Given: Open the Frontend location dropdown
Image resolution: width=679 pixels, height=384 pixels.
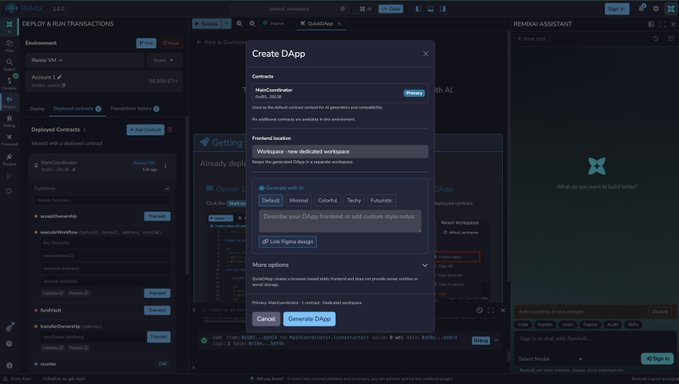Looking at the screenshot, I should (x=340, y=152).
